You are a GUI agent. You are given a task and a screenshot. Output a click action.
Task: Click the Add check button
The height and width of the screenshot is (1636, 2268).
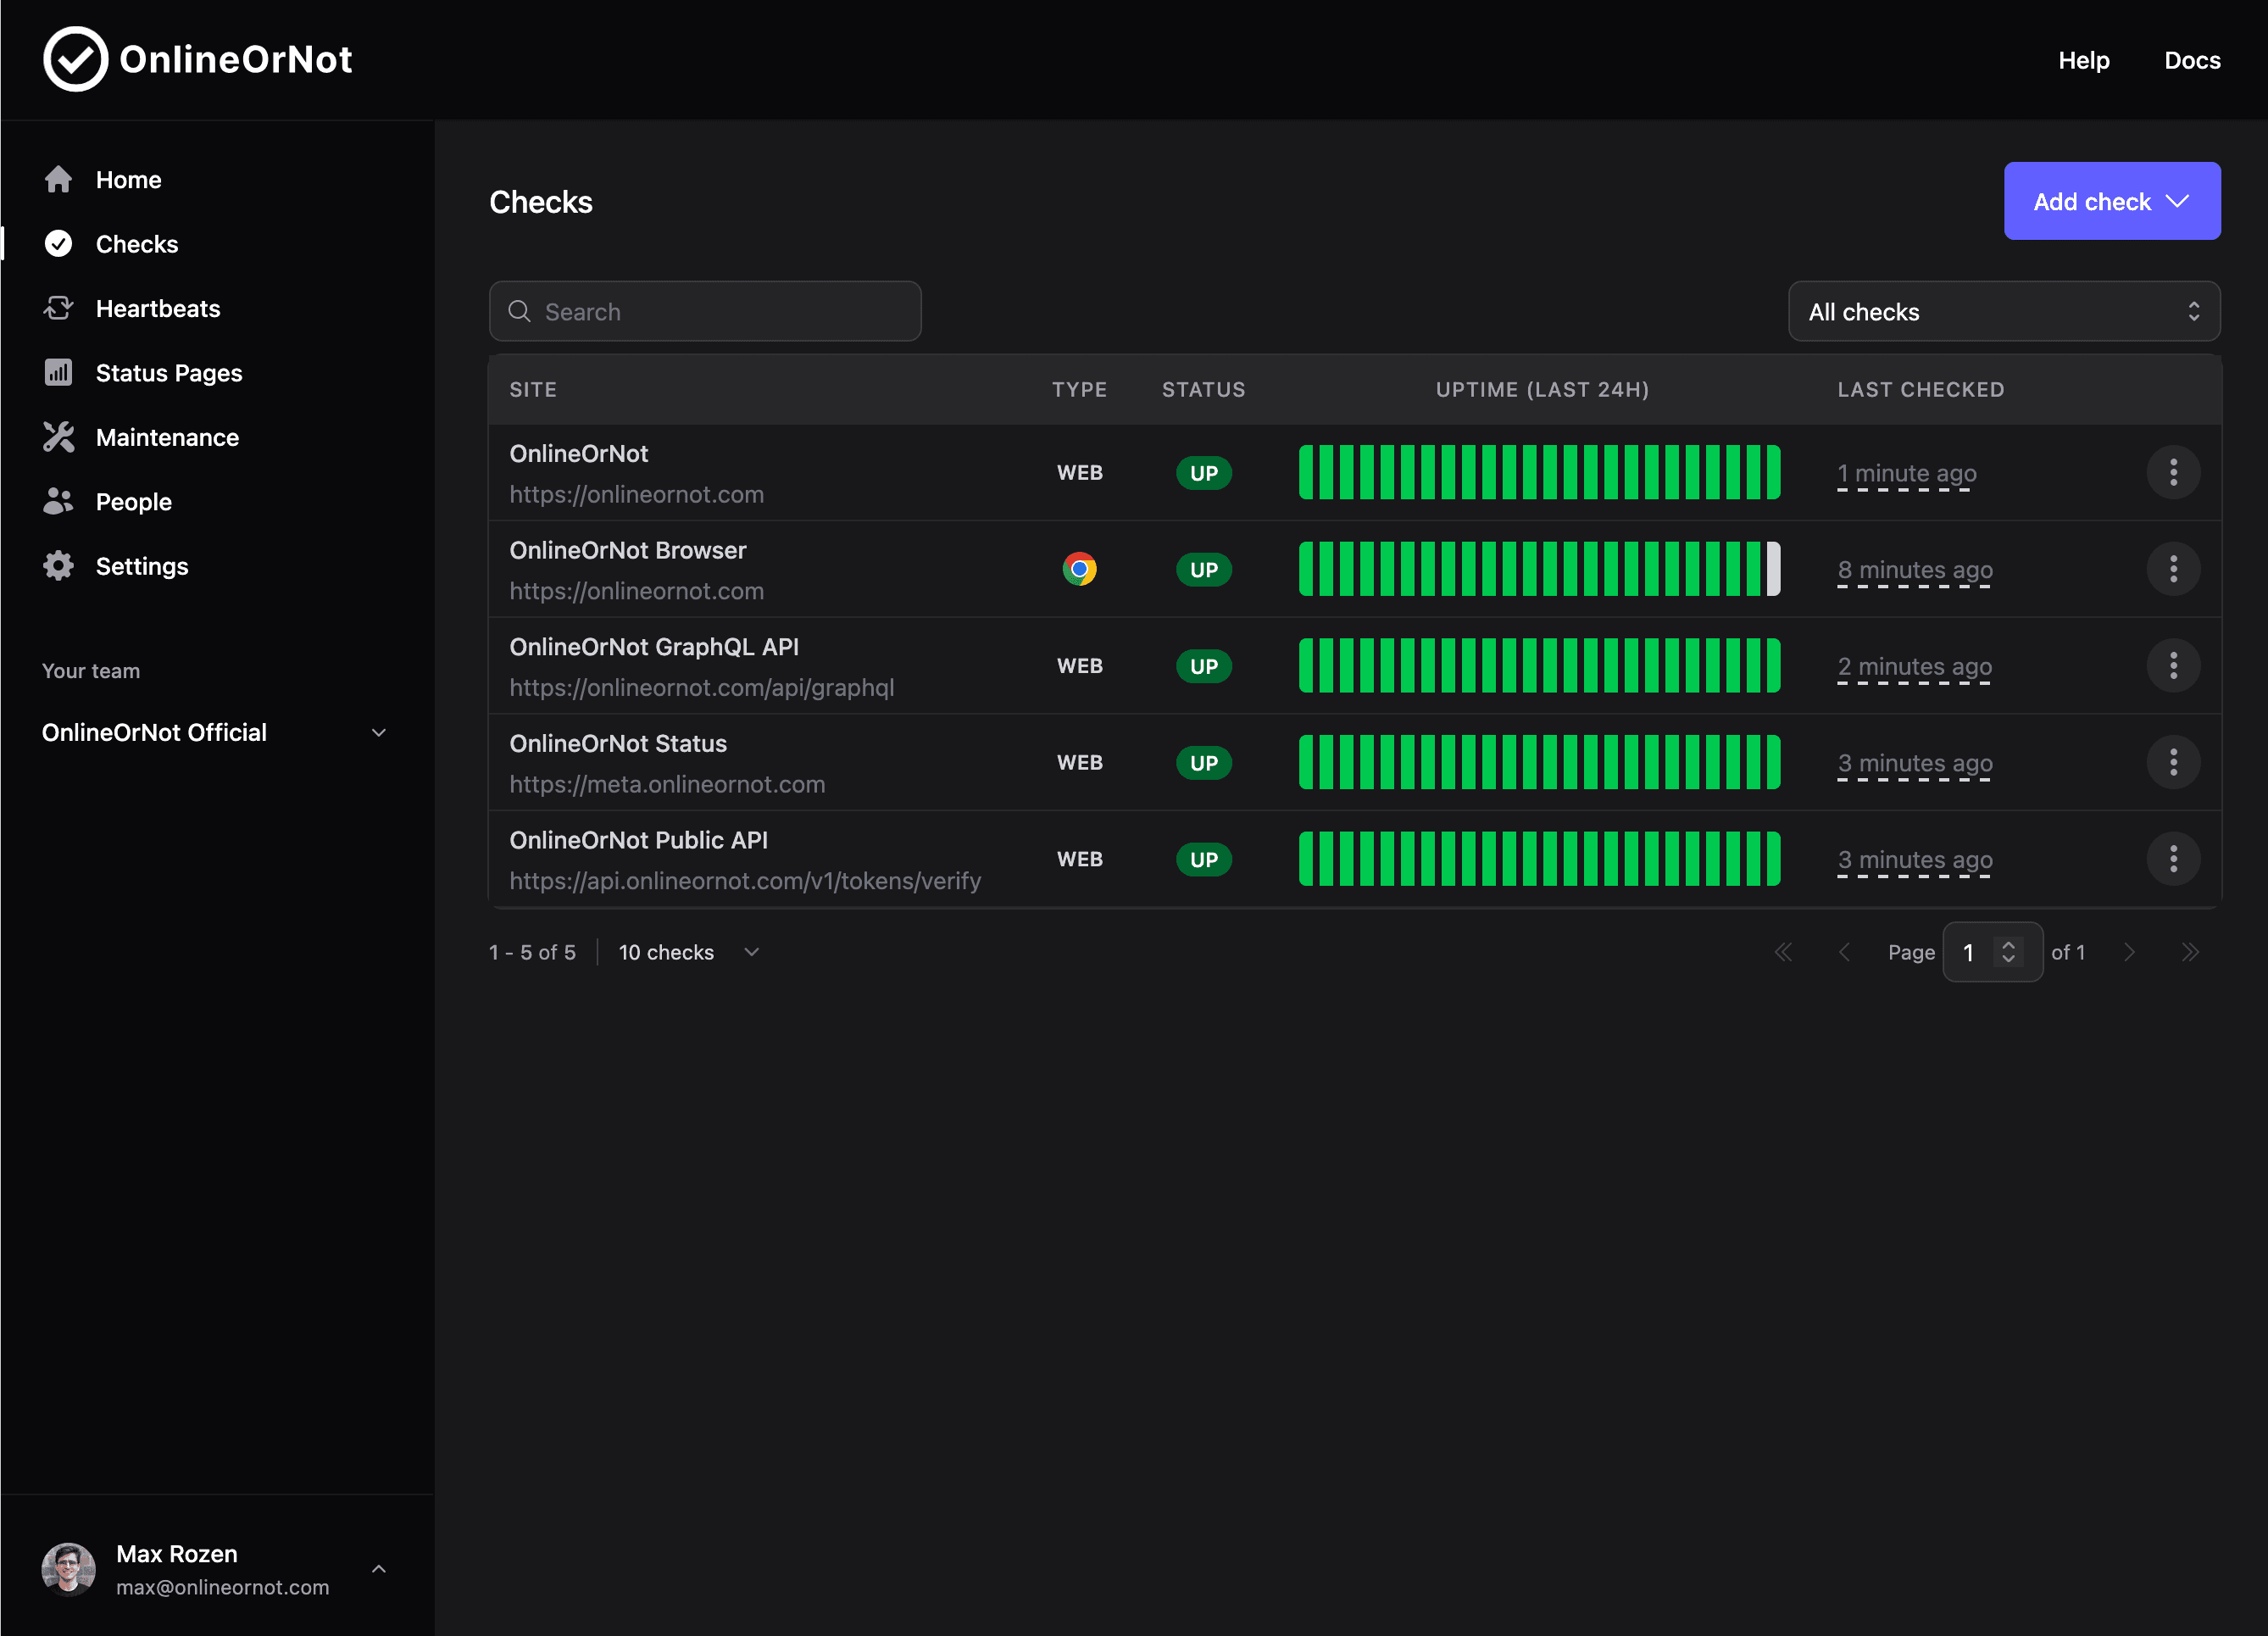2112,201
